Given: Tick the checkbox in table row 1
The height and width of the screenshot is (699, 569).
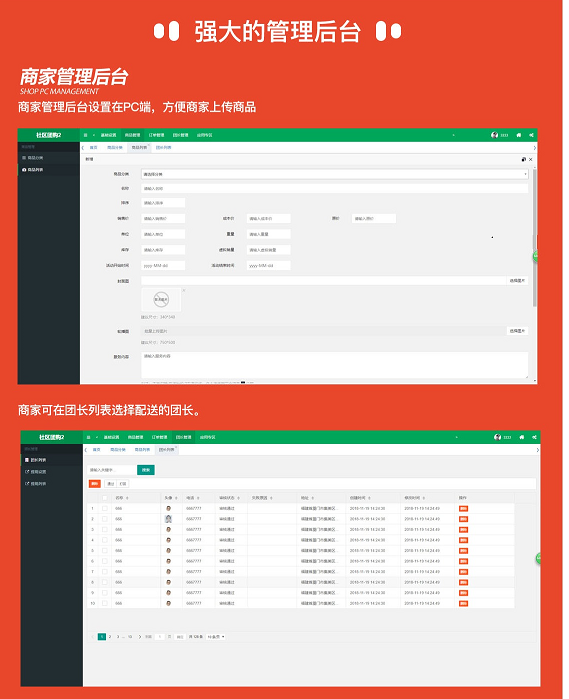Looking at the screenshot, I should (x=105, y=508).
